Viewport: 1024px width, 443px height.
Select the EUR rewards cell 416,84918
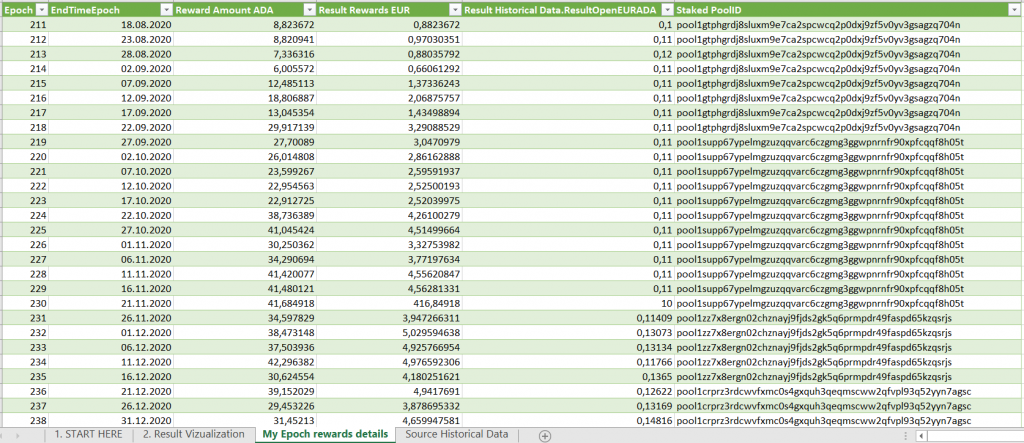coord(389,303)
